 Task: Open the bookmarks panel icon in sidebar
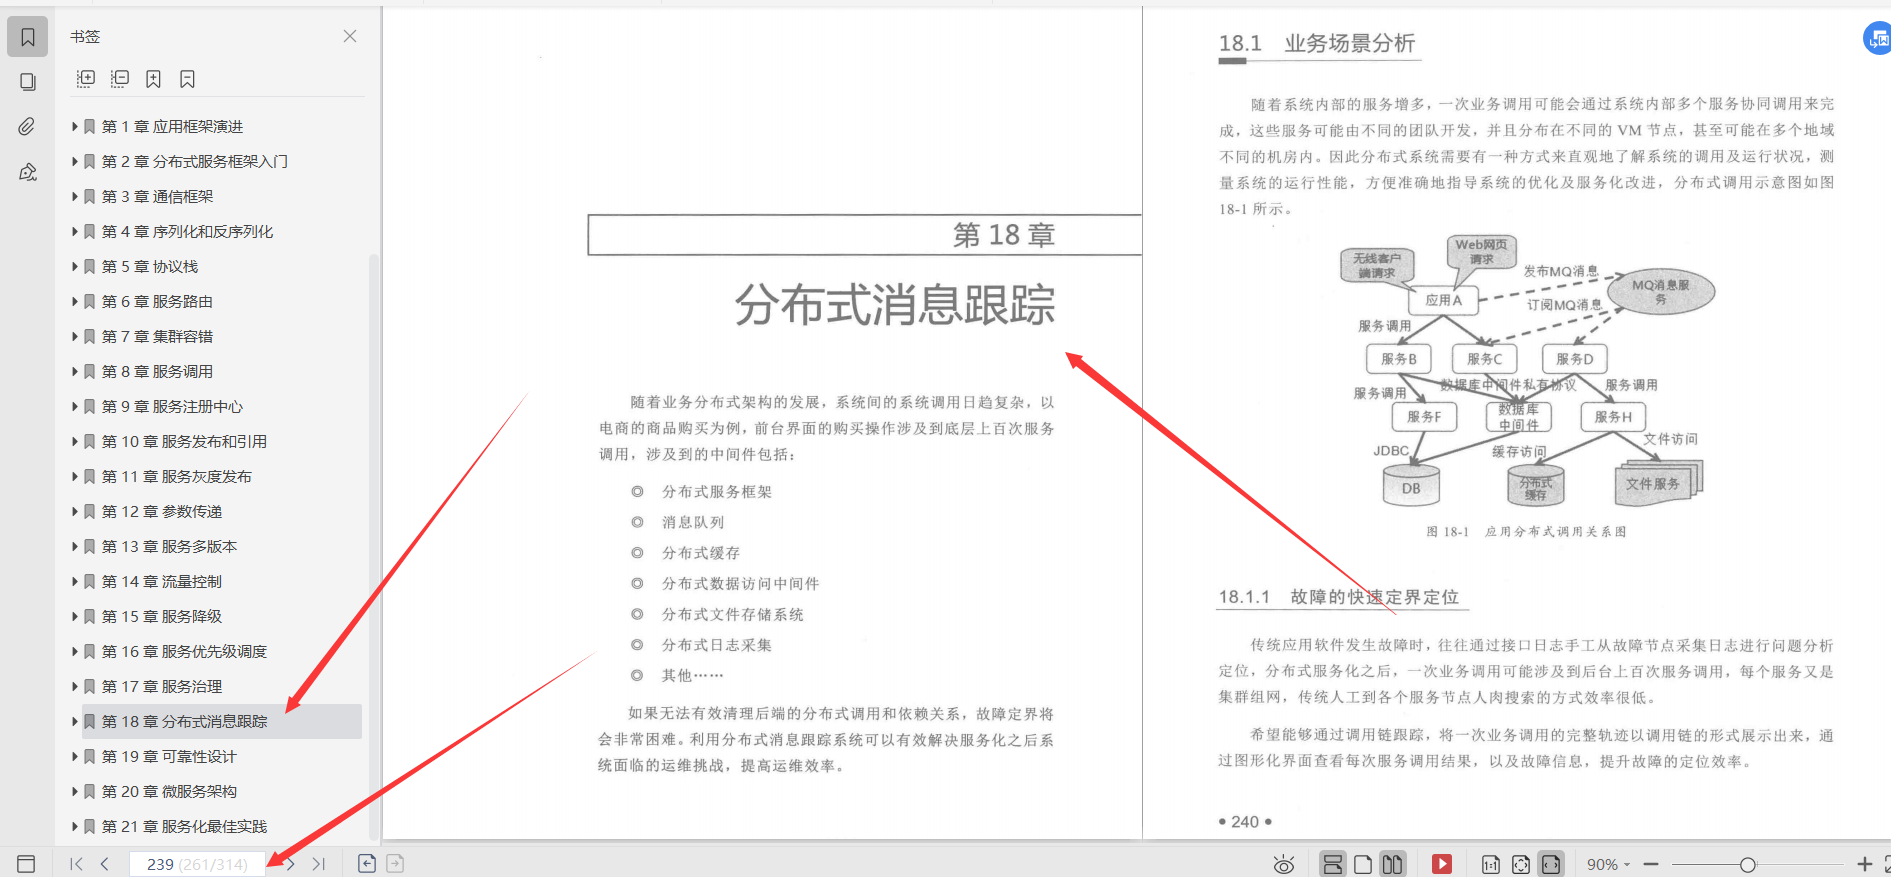(x=28, y=37)
